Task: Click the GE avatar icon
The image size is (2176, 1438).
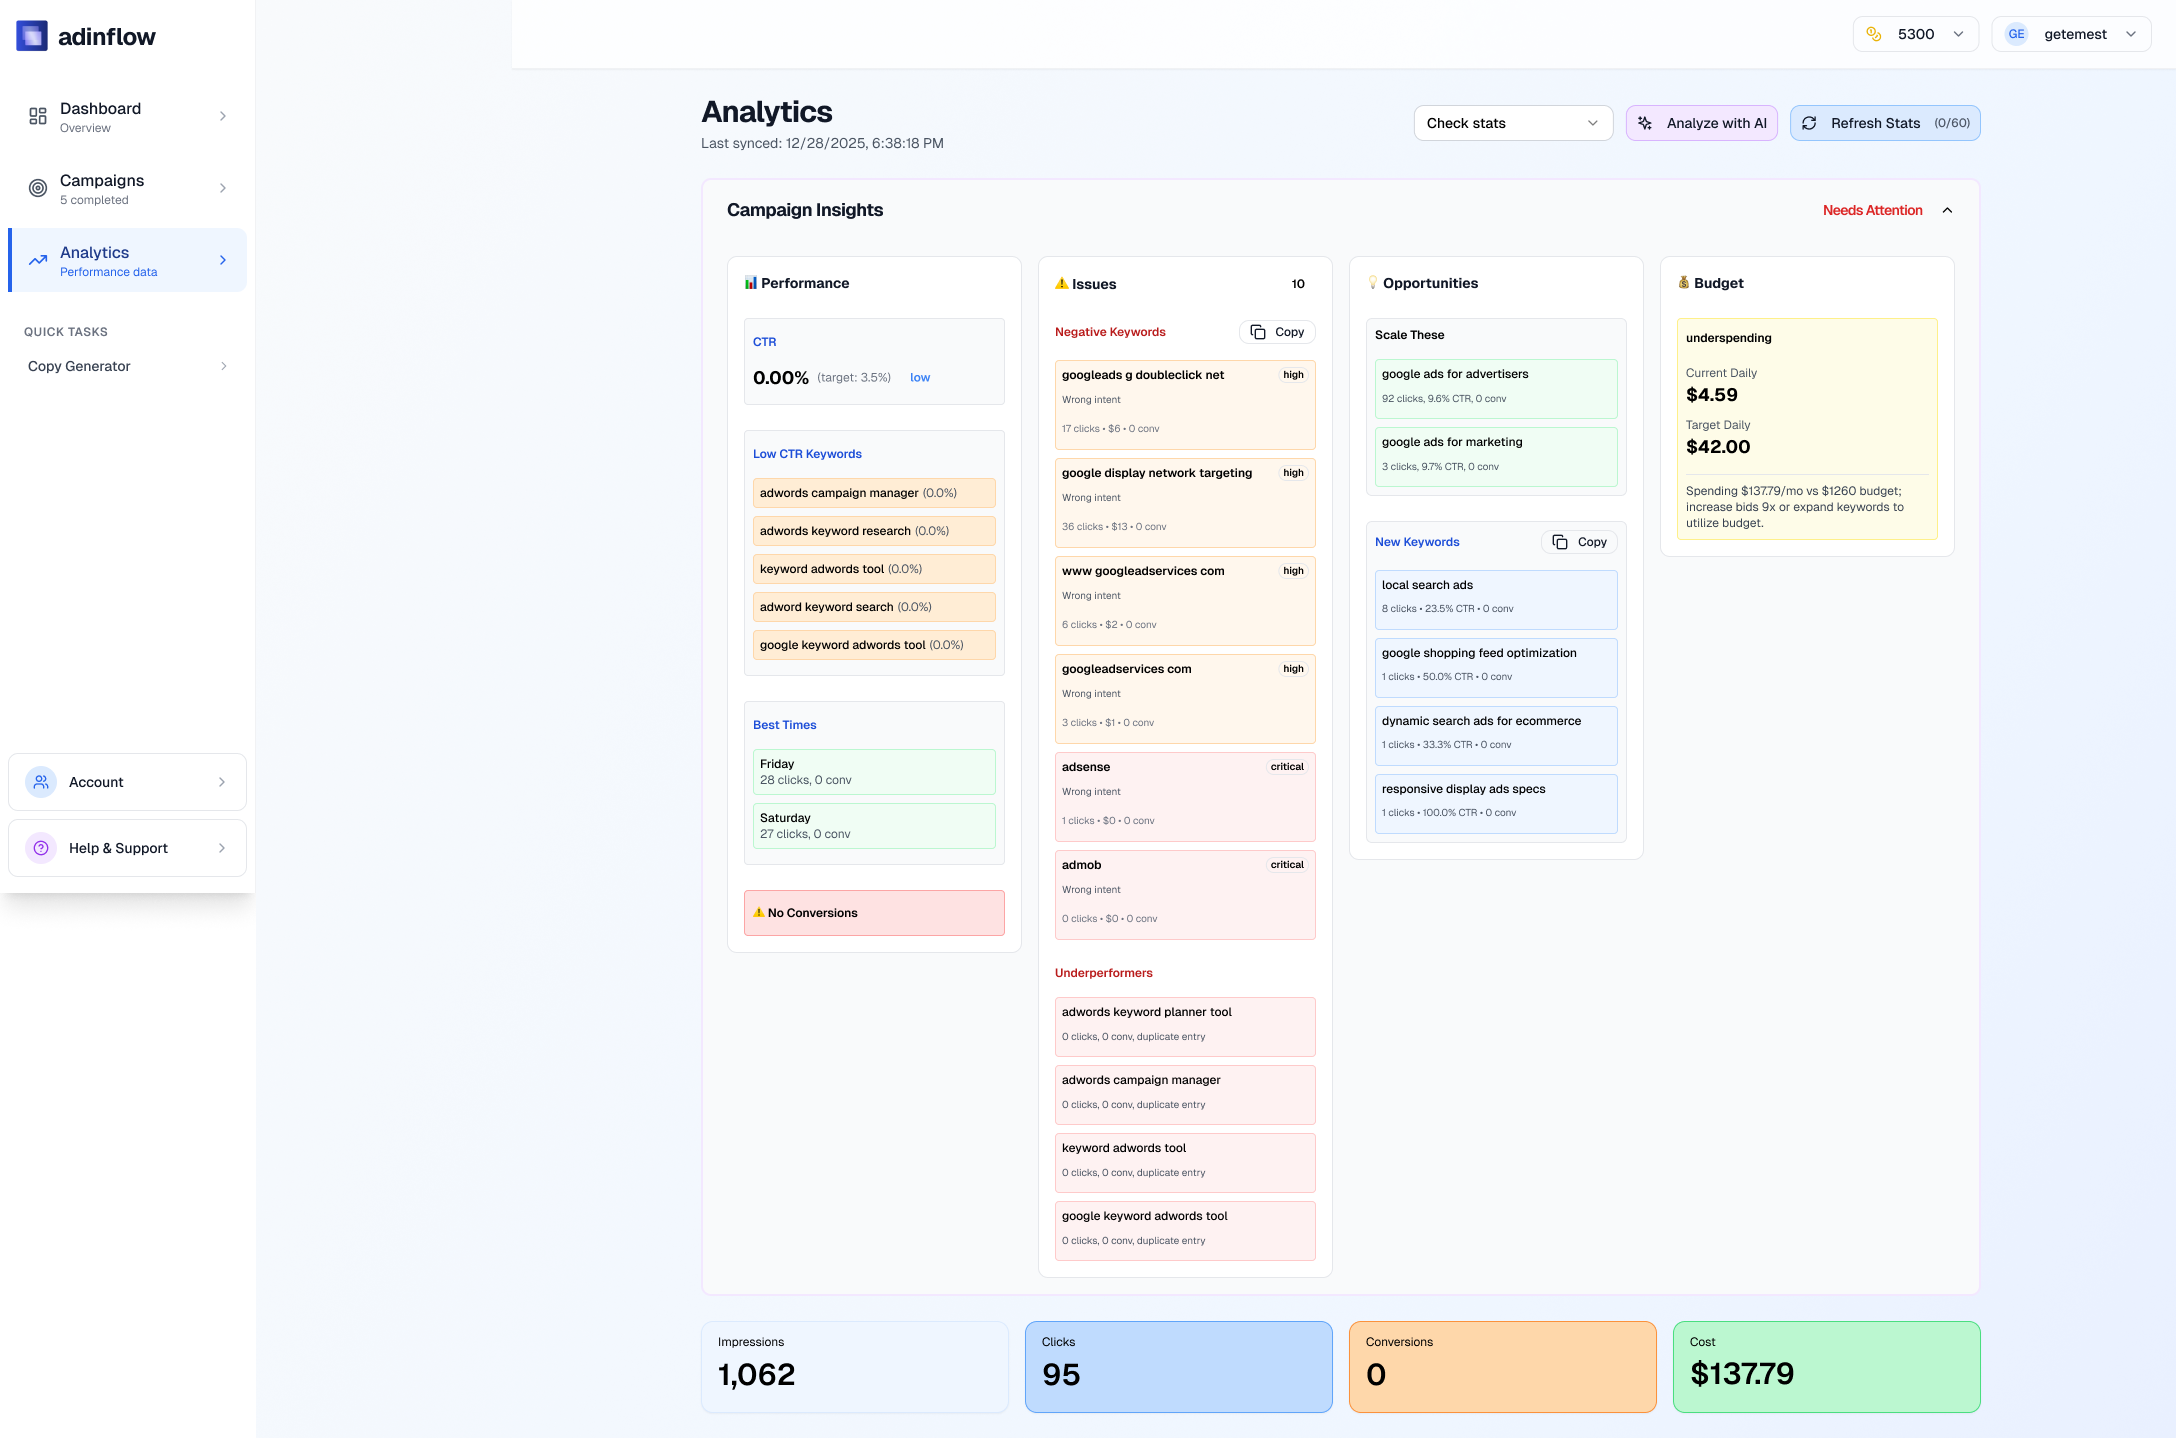Action: coord(2016,33)
